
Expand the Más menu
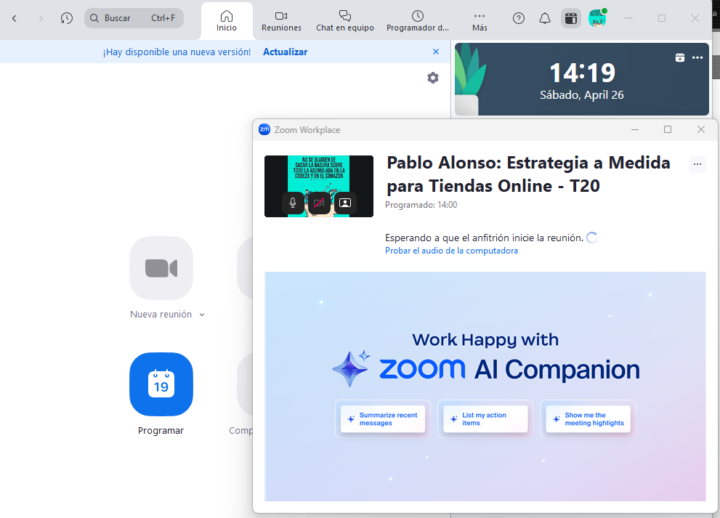479,21
